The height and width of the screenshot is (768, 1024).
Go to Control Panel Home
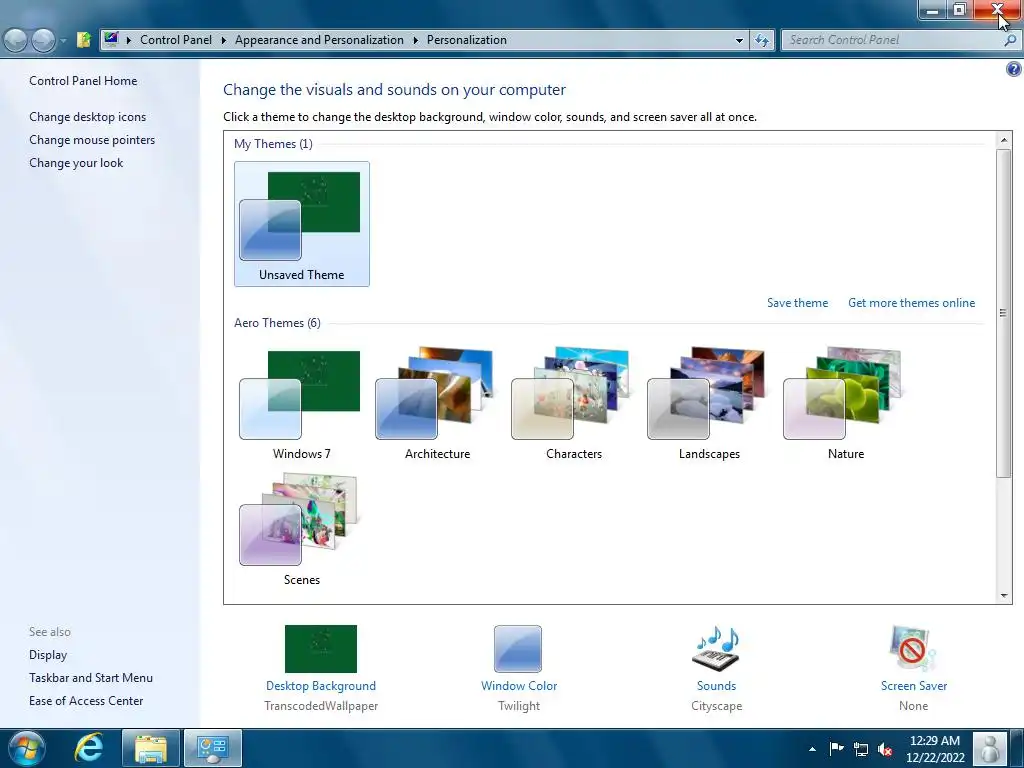83,81
